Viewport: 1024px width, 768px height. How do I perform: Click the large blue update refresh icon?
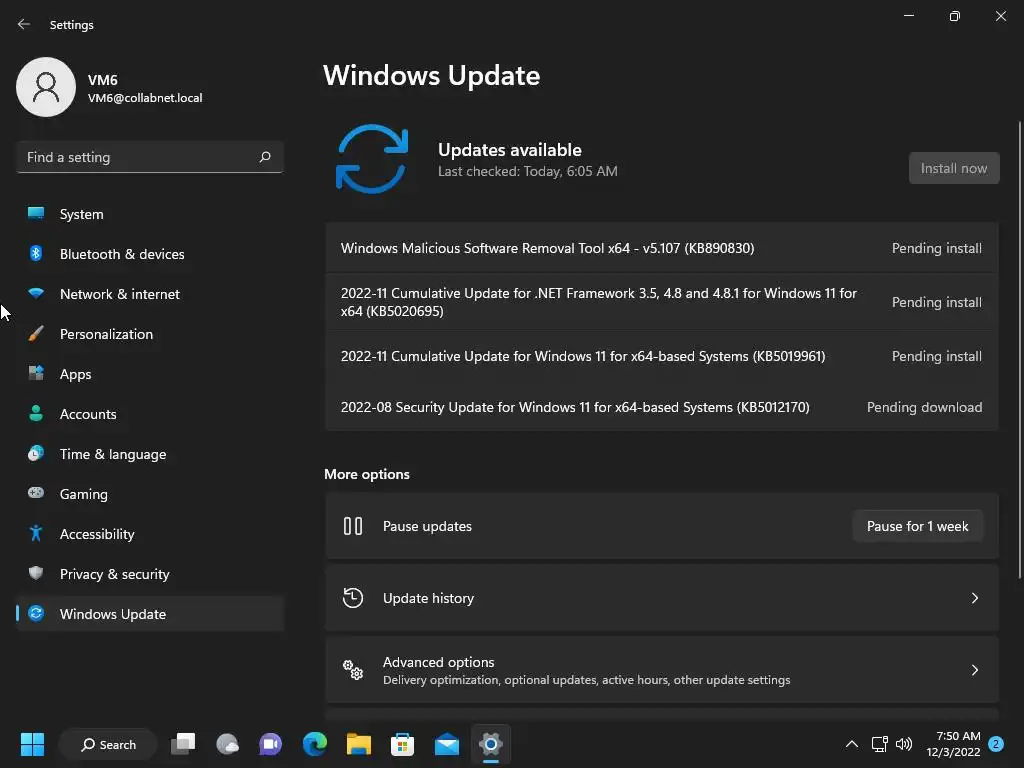click(372, 159)
